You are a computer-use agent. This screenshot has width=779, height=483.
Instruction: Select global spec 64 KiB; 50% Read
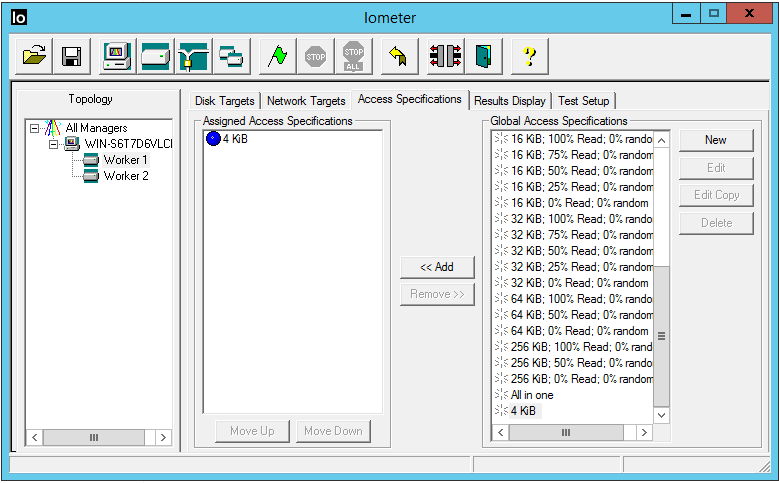pos(581,315)
